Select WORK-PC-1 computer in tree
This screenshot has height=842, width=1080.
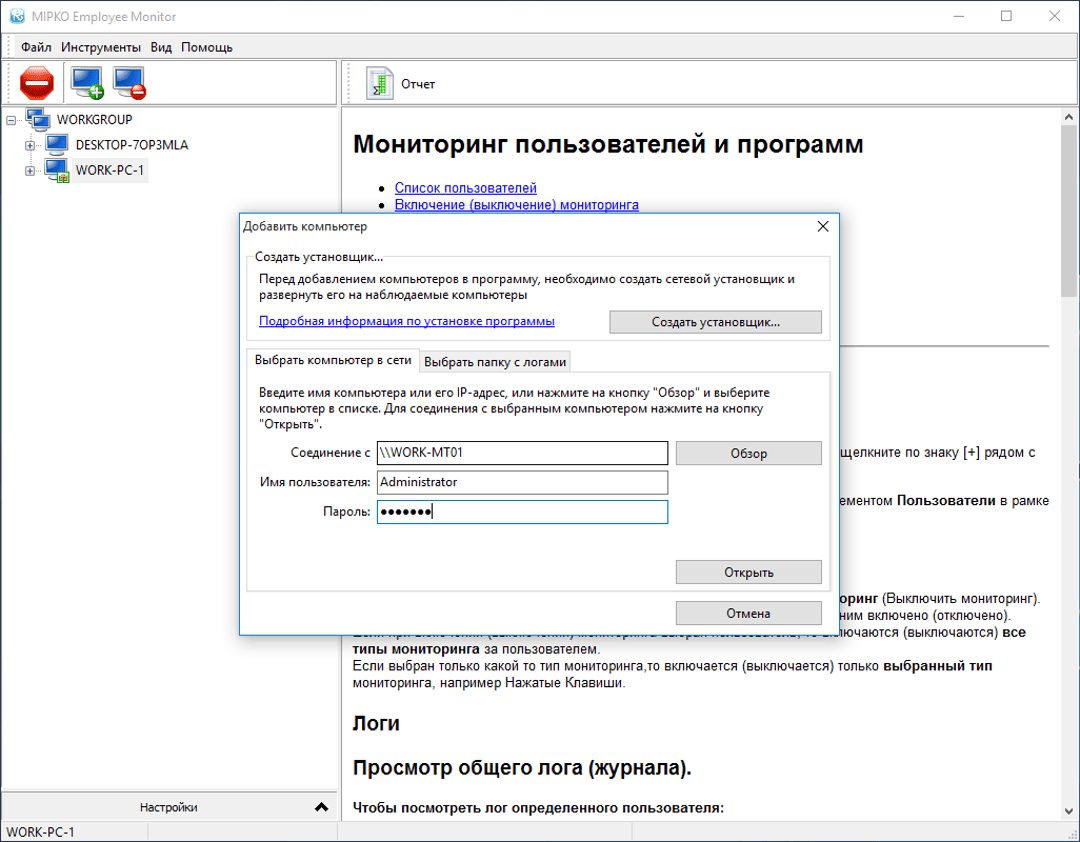point(110,170)
